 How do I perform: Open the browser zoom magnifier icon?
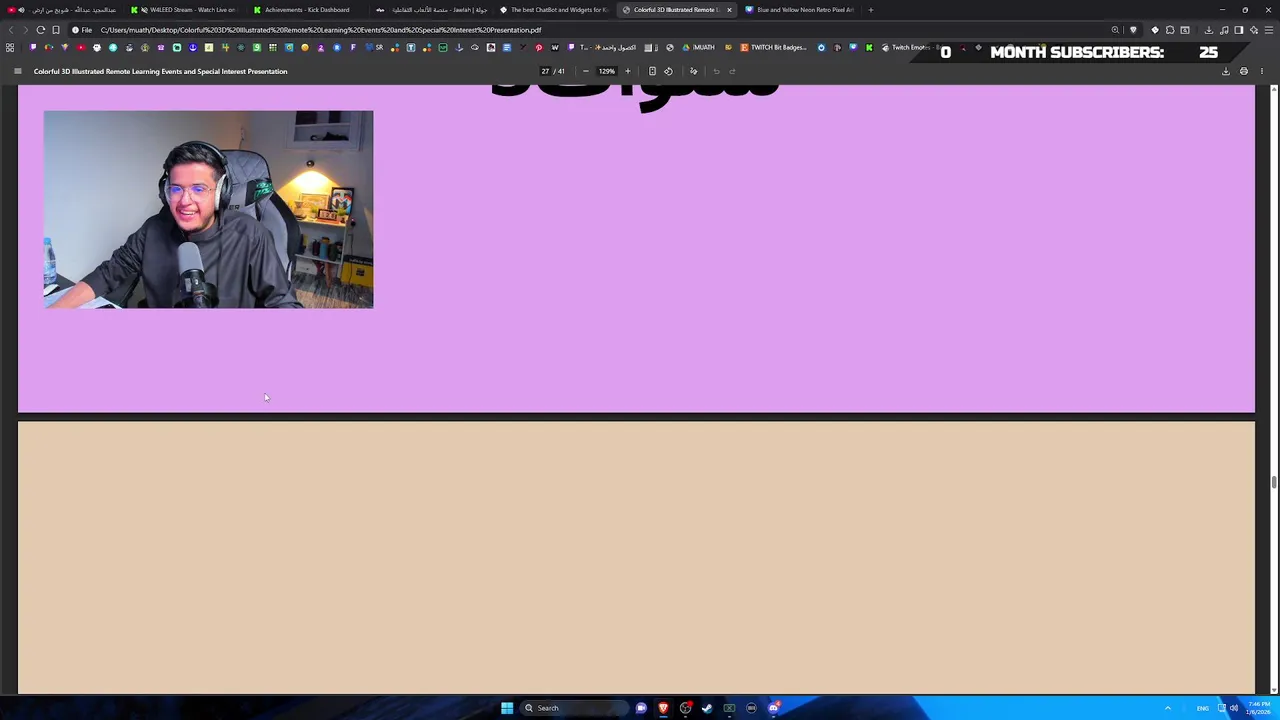(1115, 30)
